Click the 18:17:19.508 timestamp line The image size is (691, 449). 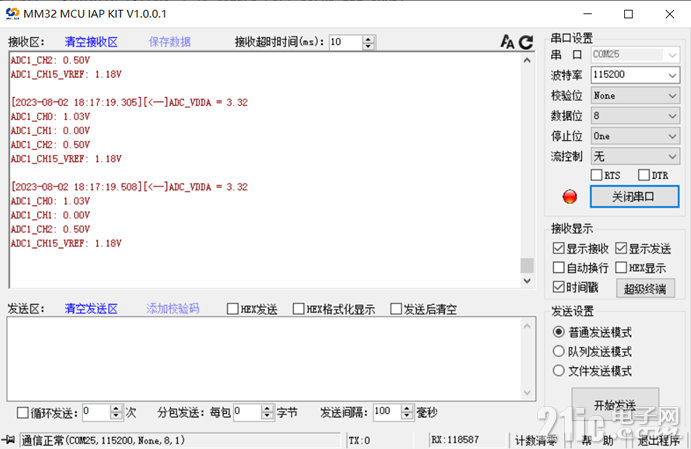tap(130, 187)
